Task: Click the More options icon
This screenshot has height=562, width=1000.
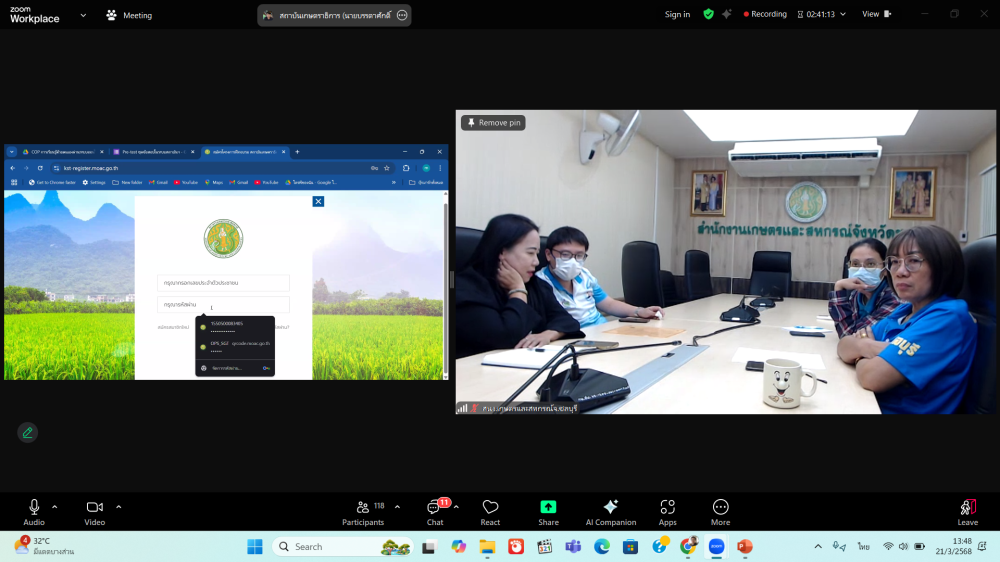Action: [720, 508]
